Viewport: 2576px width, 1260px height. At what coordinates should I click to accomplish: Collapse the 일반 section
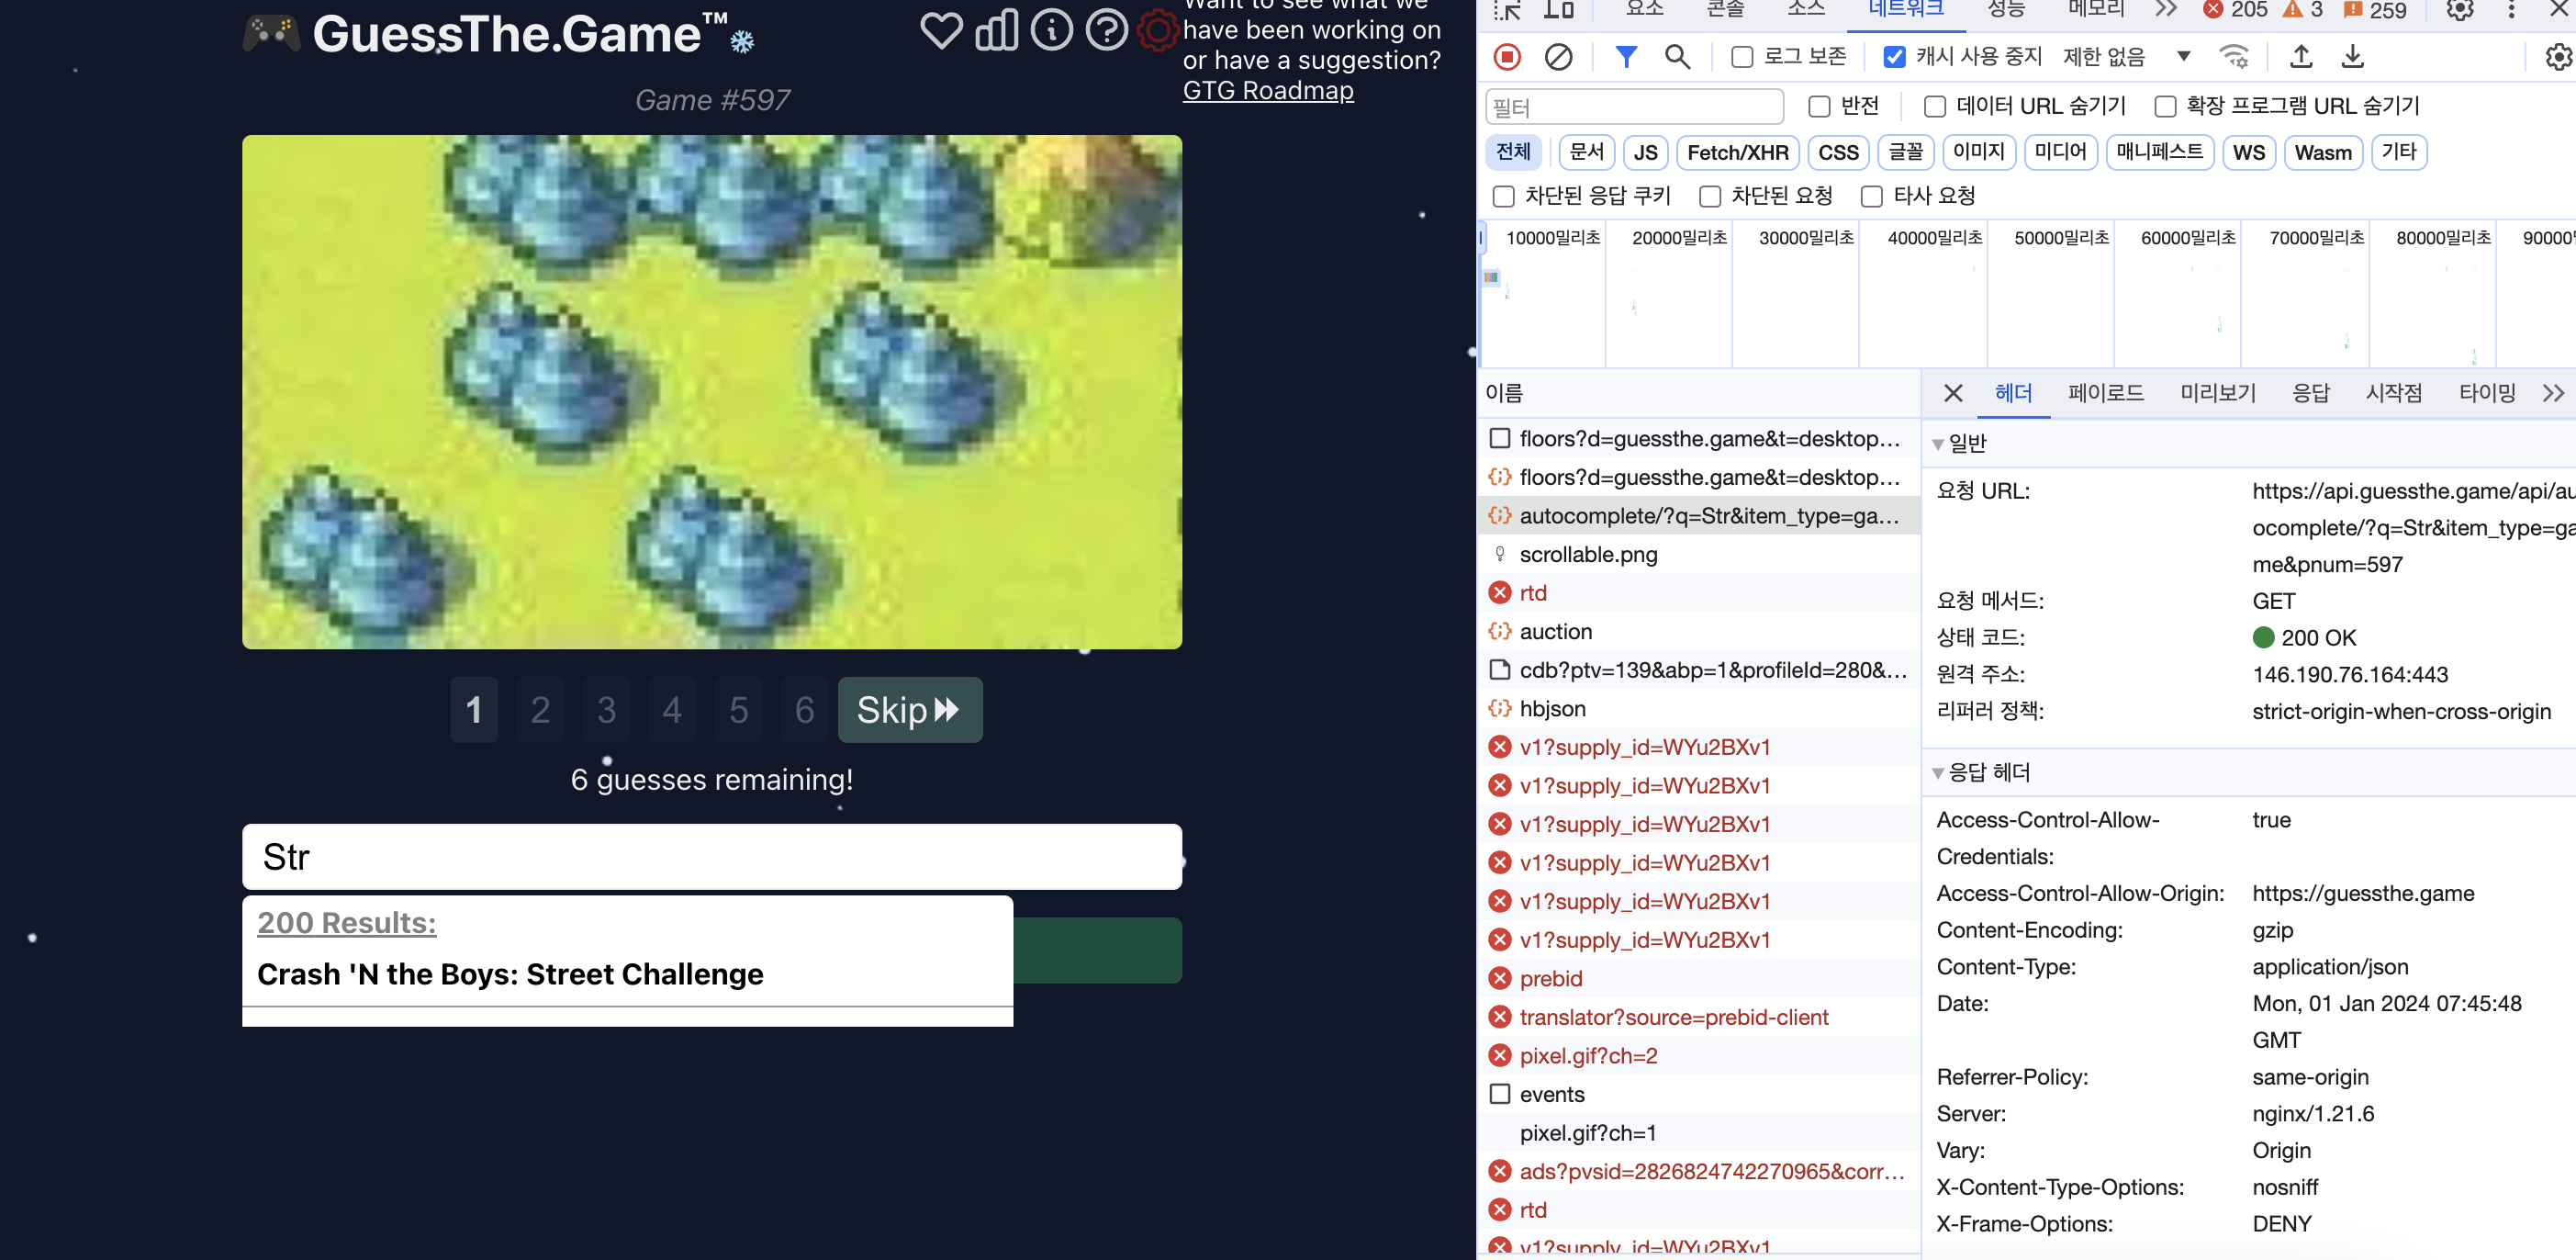click(x=1938, y=444)
